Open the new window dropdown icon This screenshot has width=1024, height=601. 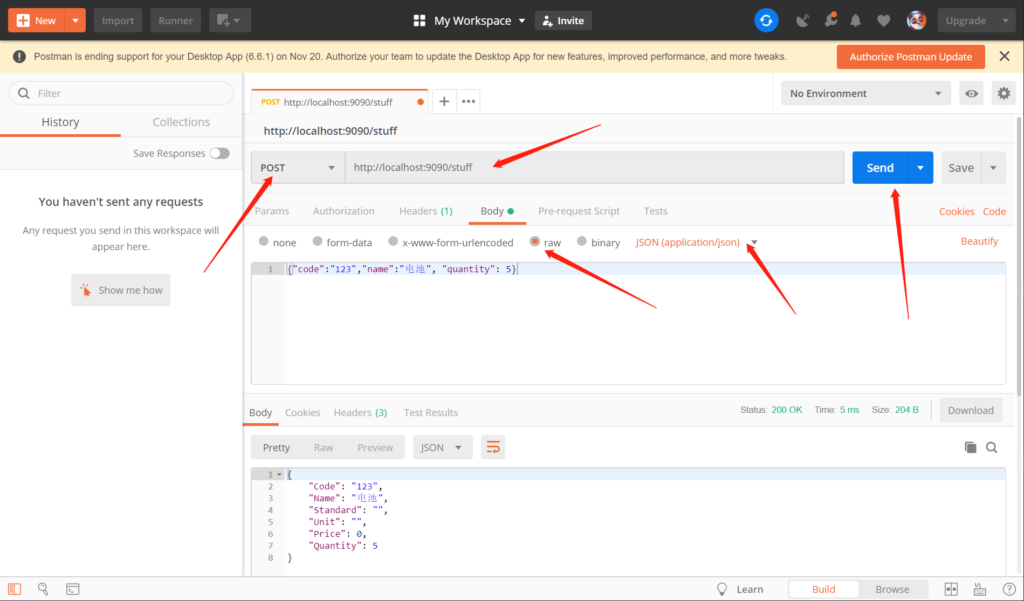tap(229, 20)
